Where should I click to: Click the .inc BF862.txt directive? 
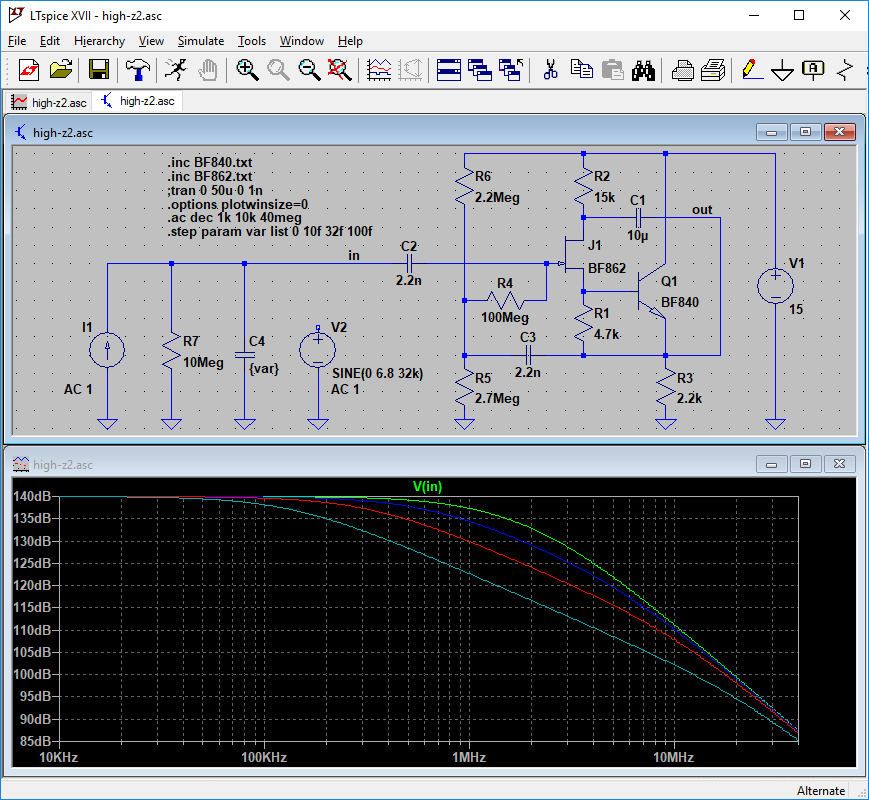pos(210,177)
